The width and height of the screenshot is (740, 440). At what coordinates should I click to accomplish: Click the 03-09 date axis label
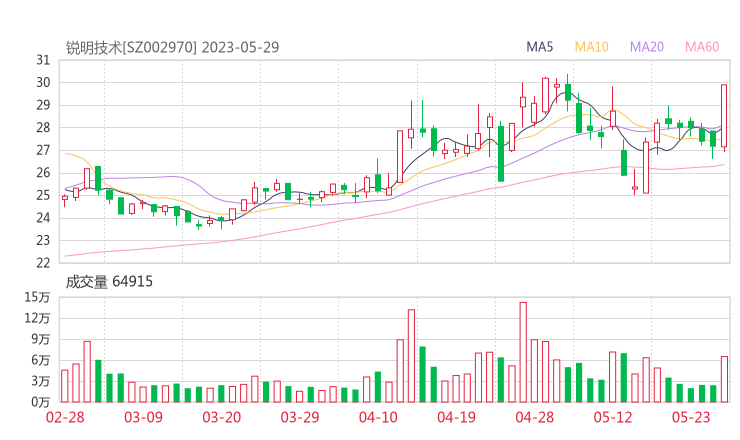(143, 417)
